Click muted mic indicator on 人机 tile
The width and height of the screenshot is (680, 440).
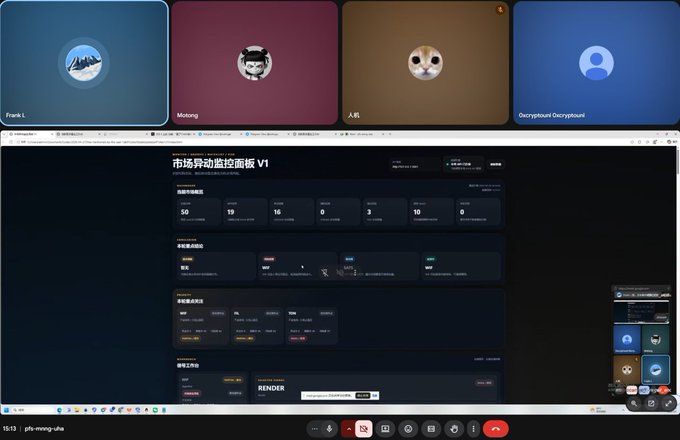(500, 9)
